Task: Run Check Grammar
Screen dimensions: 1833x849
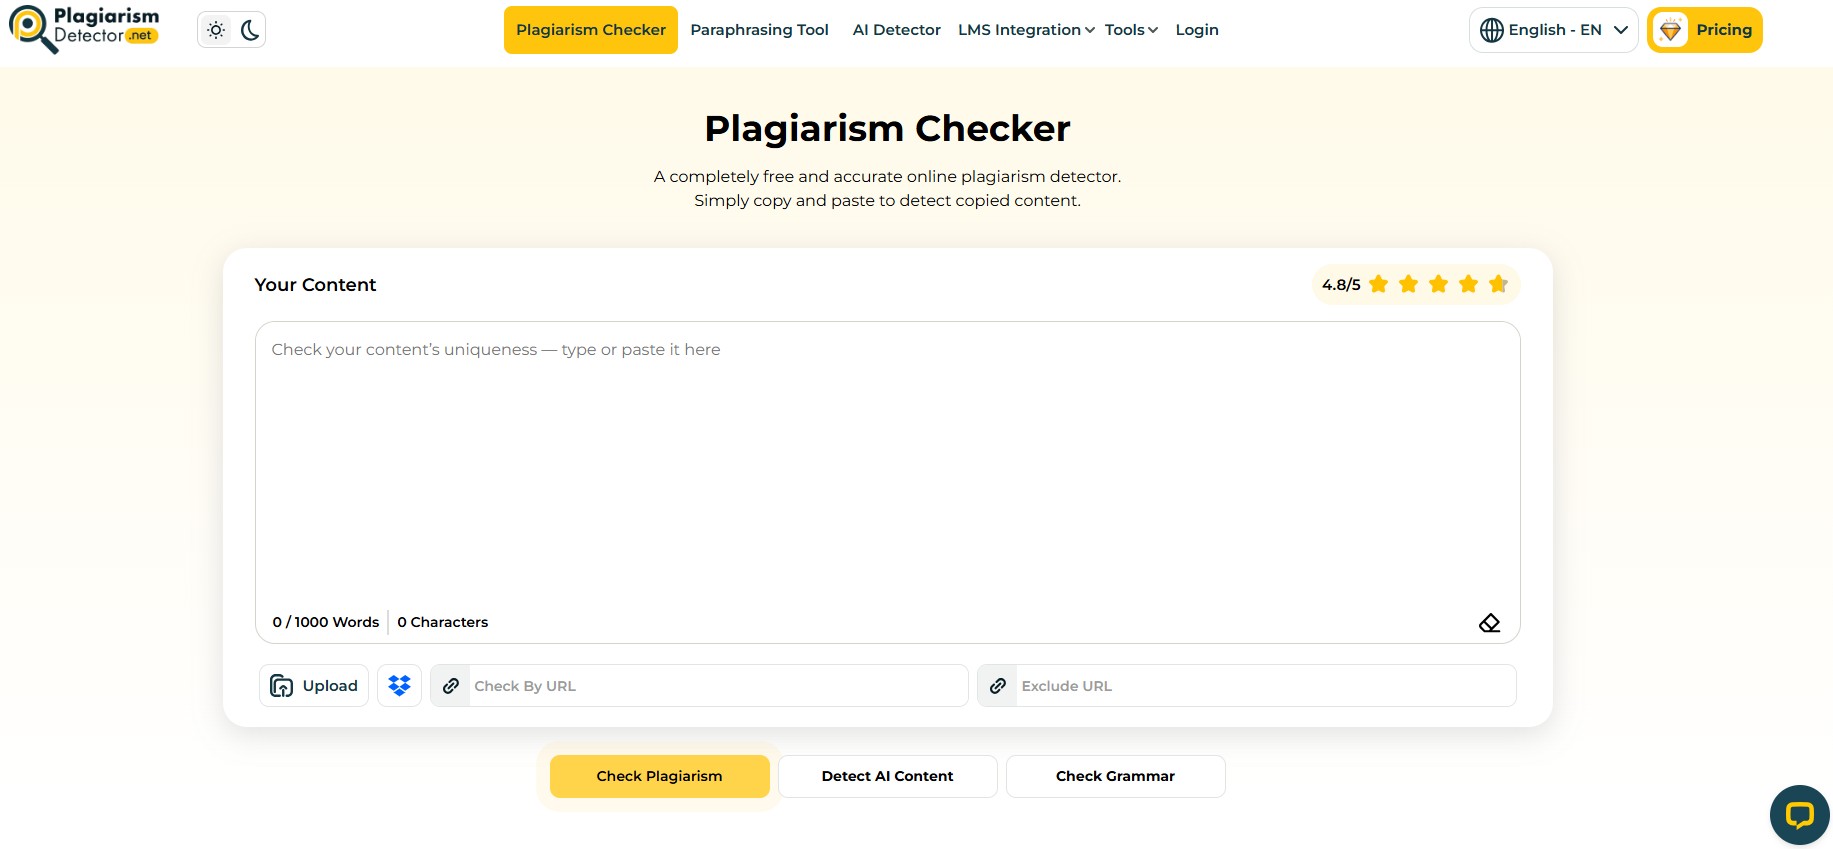Action: coord(1116,776)
